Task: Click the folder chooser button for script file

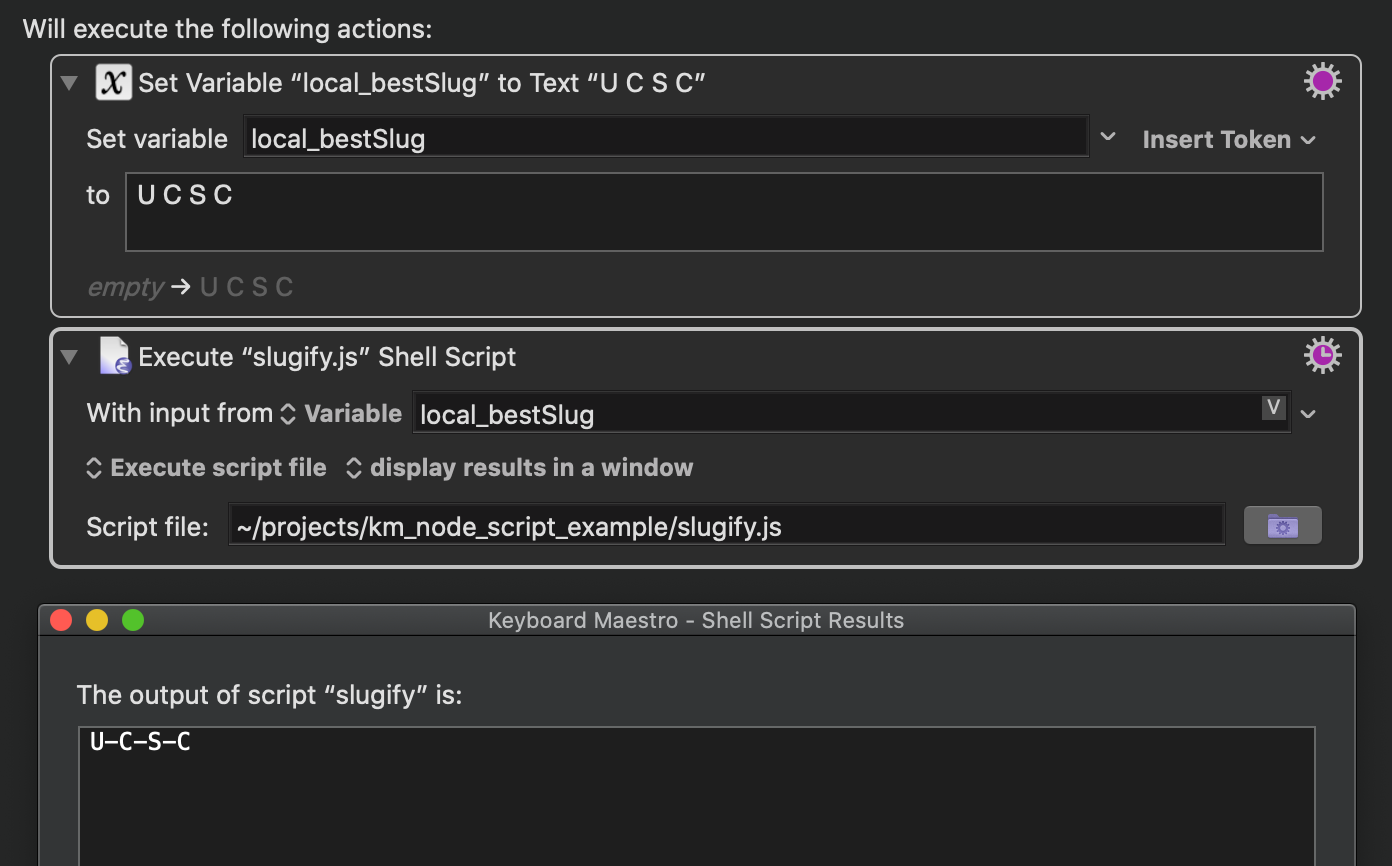Action: tap(1282, 525)
